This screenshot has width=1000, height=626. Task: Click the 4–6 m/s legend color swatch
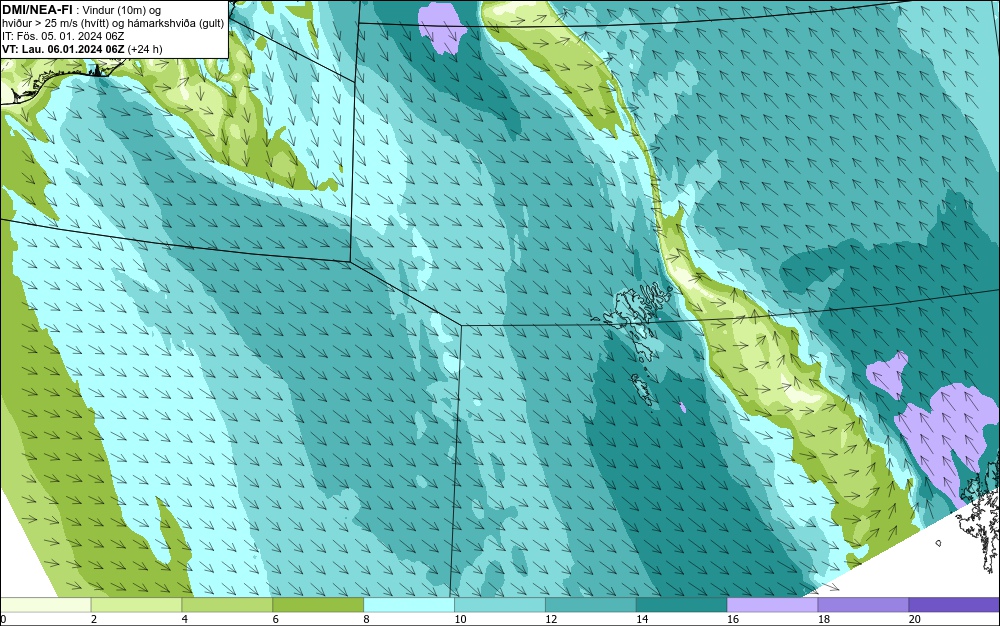click(x=227, y=604)
